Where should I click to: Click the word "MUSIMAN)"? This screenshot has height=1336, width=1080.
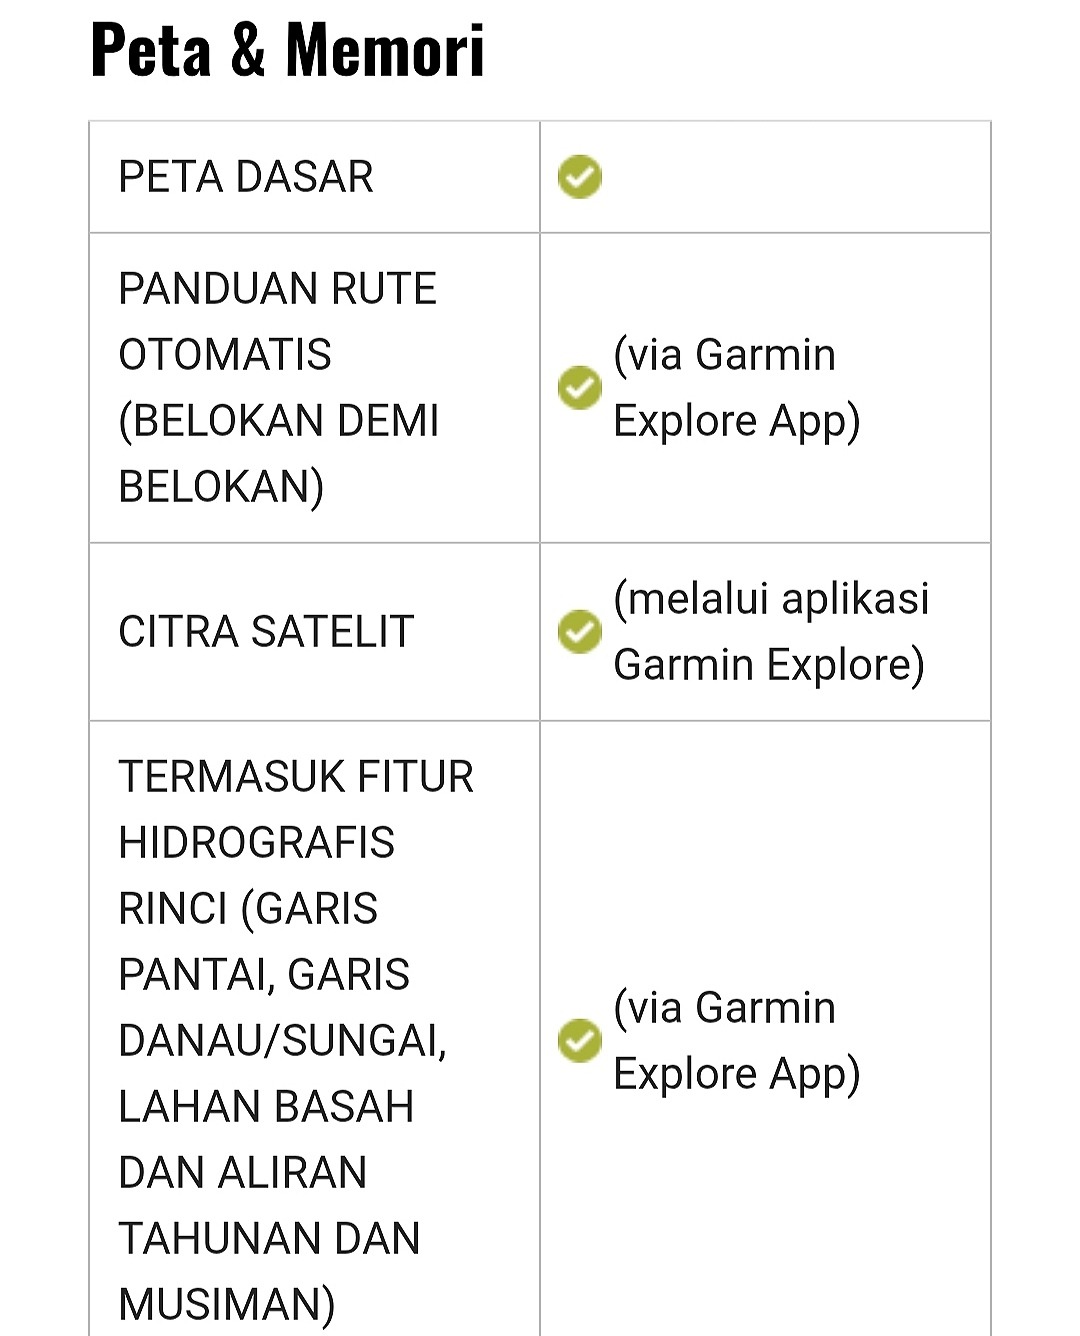tap(226, 1305)
